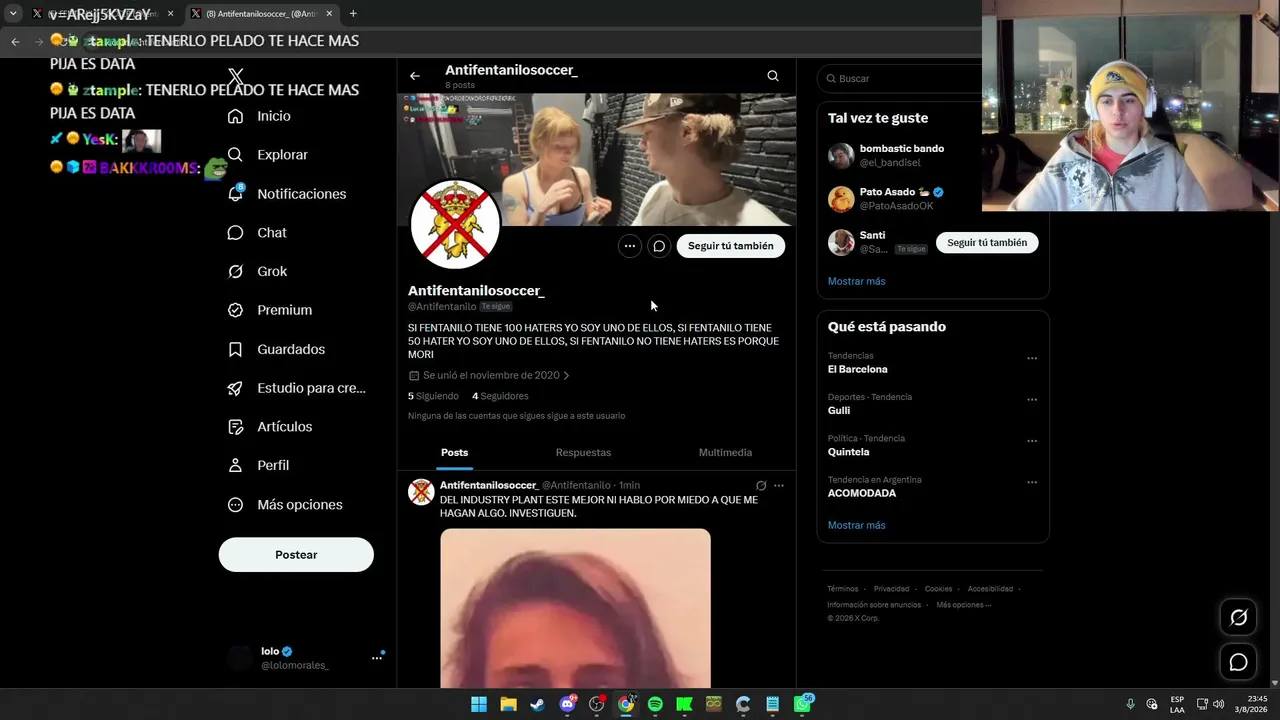1280x720 pixels.
Task: Open the Términos footer link
Action: tap(843, 589)
